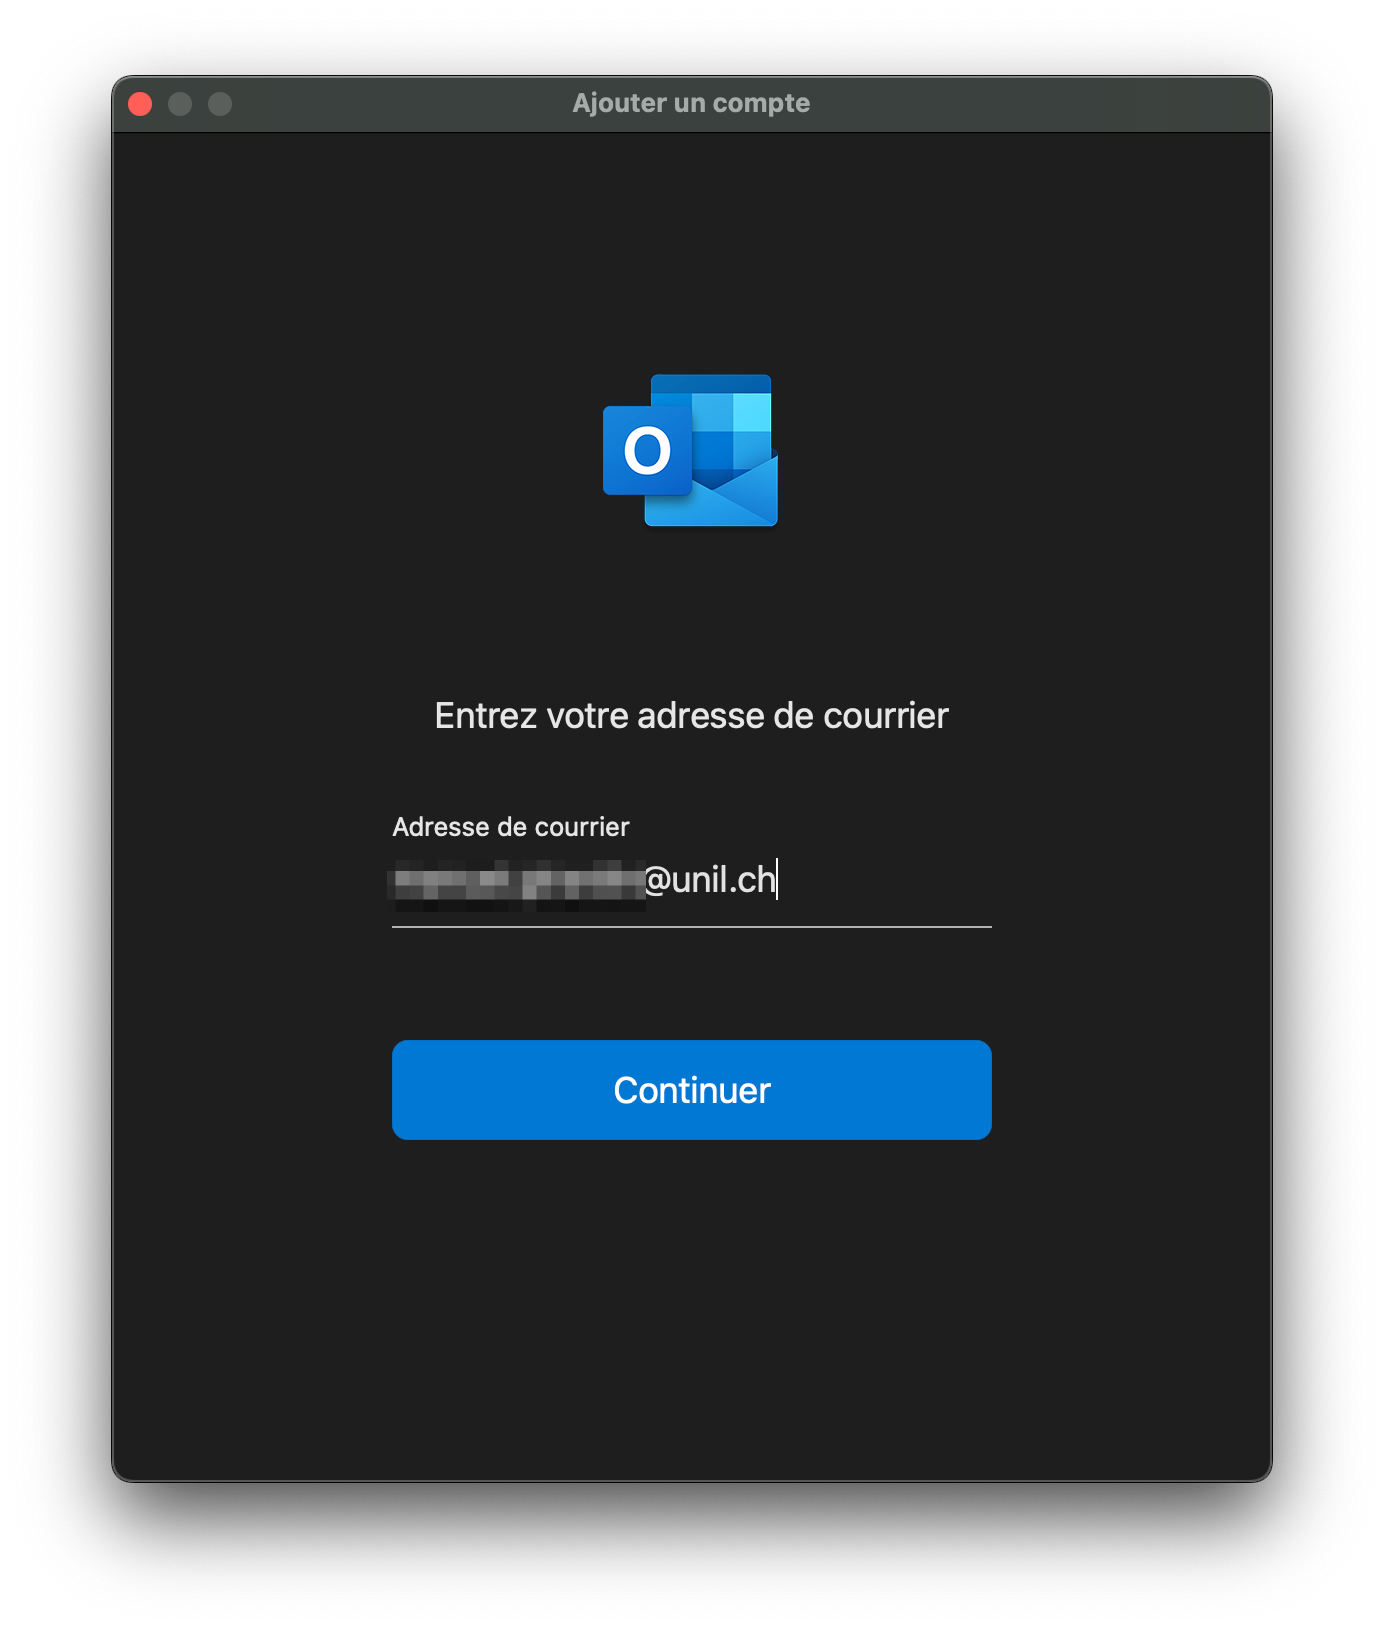Click after the final 'h' of unil.ch
1384x1630 pixels.
[x=777, y=881]
